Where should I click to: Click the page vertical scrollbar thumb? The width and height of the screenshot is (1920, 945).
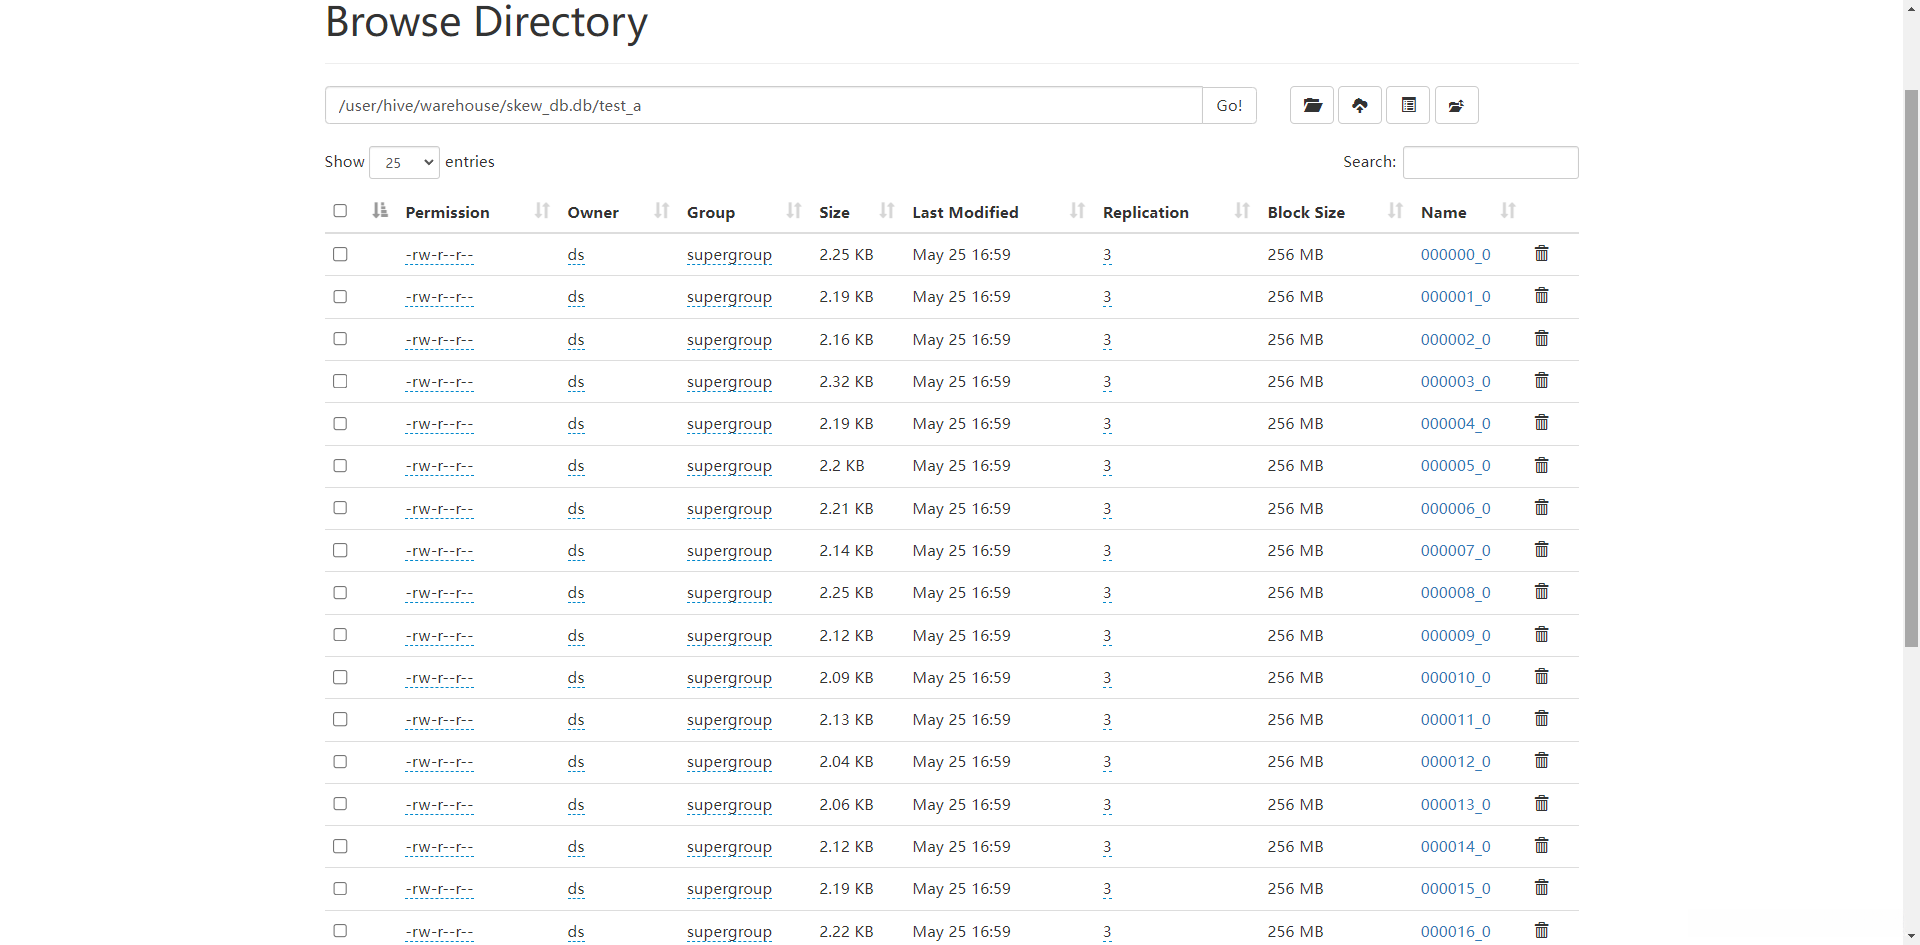(x=1911, y=368)
